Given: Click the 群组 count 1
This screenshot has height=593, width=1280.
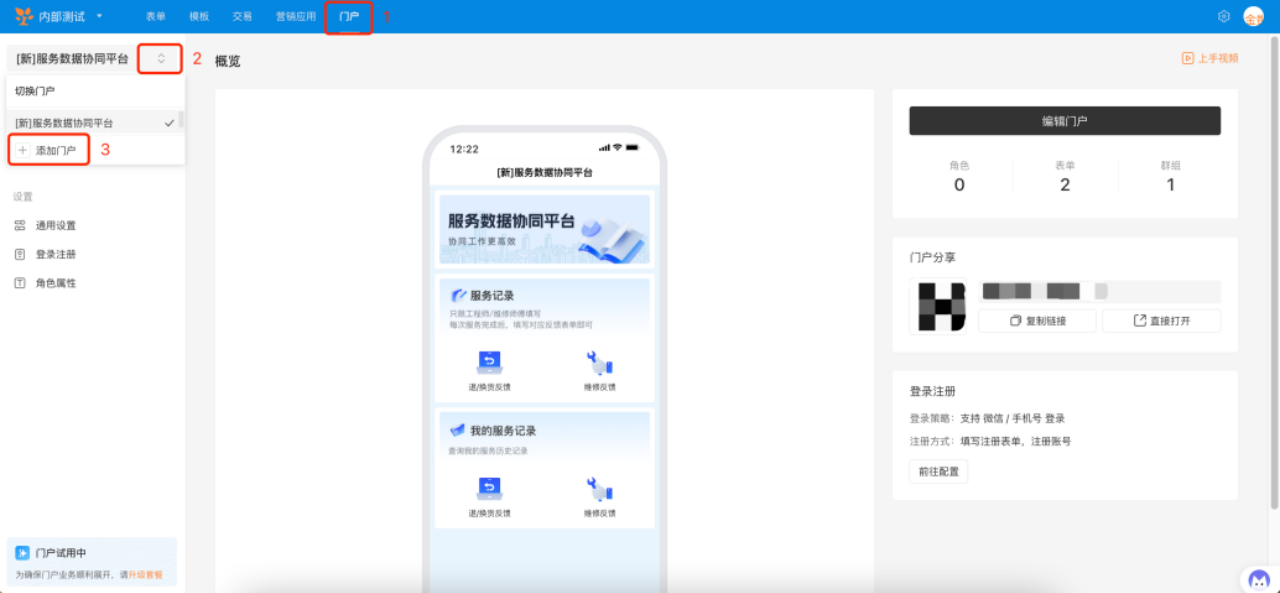Looking at the screenshot, I should pos(1171,185).
